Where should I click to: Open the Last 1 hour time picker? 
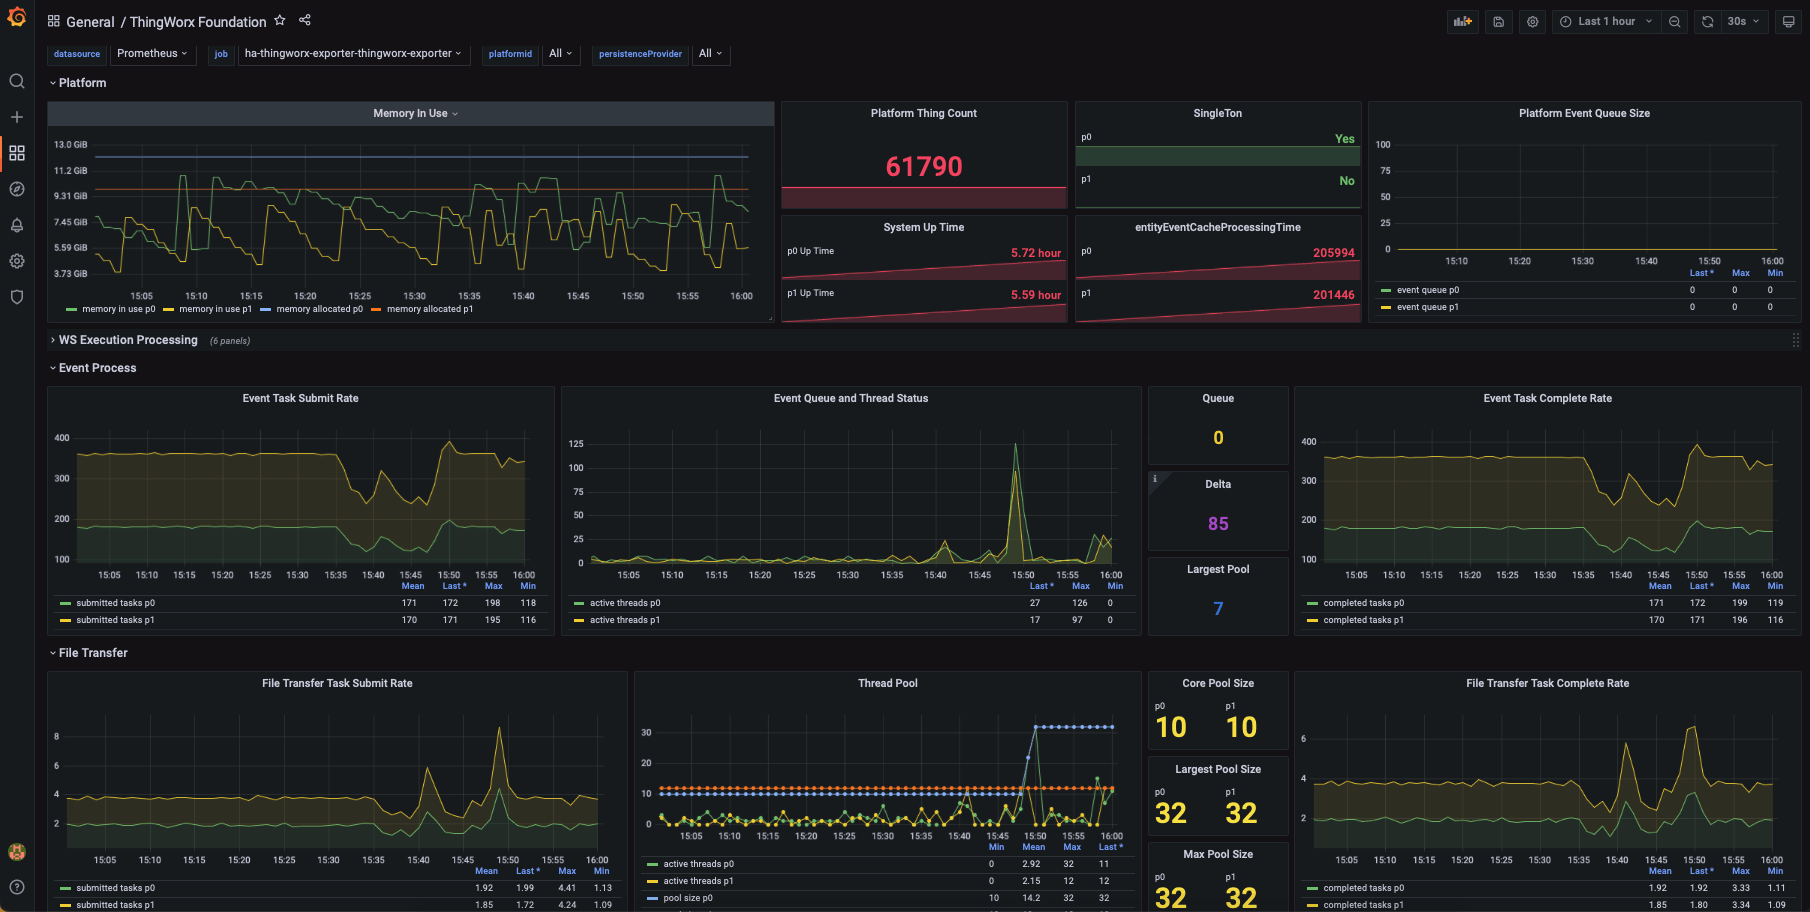pos(1606,21)
